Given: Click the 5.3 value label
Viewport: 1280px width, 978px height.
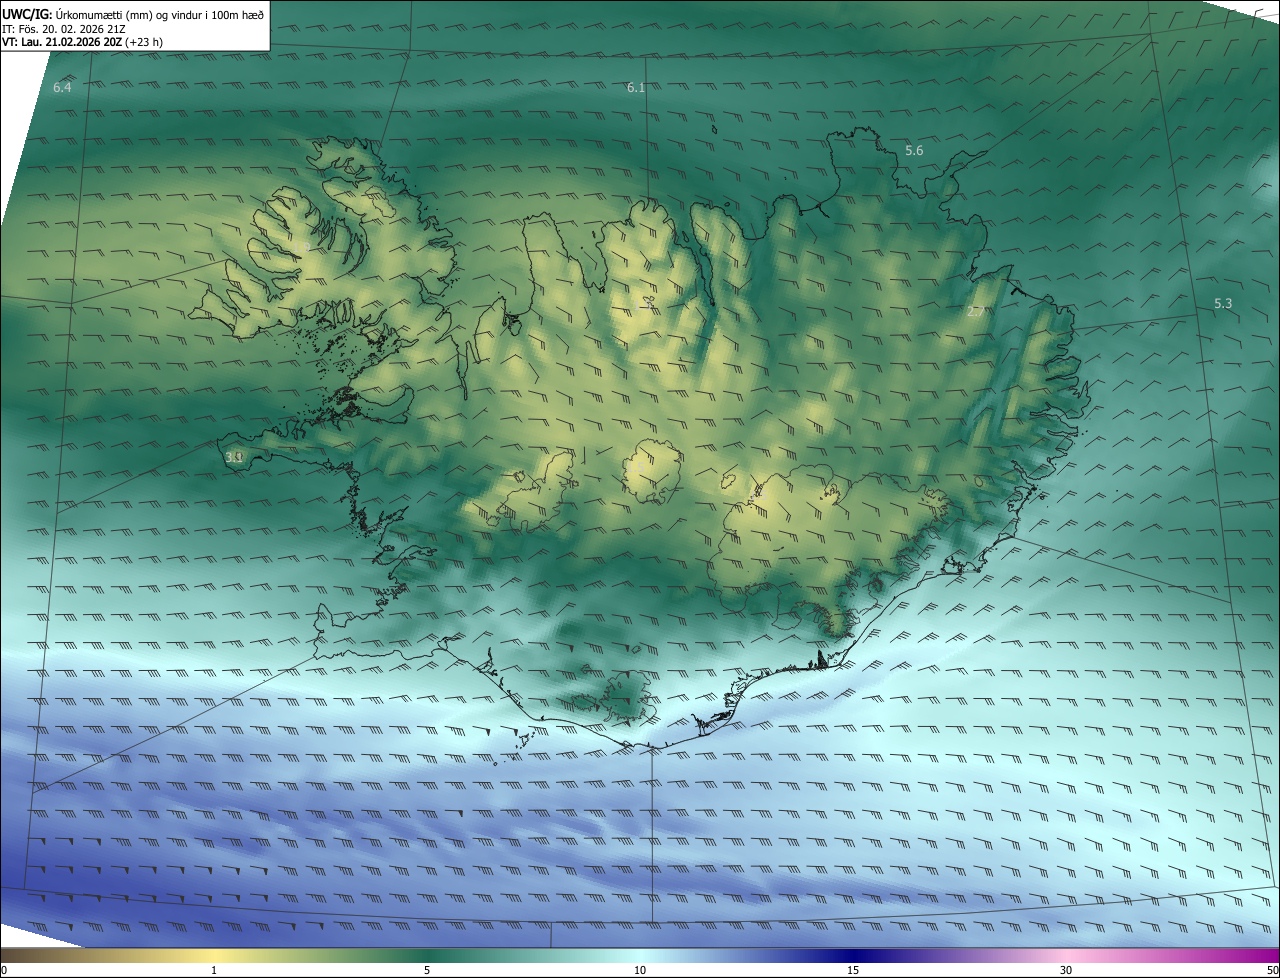Looking at the screenshot, I should click(x=1223, y=304).
